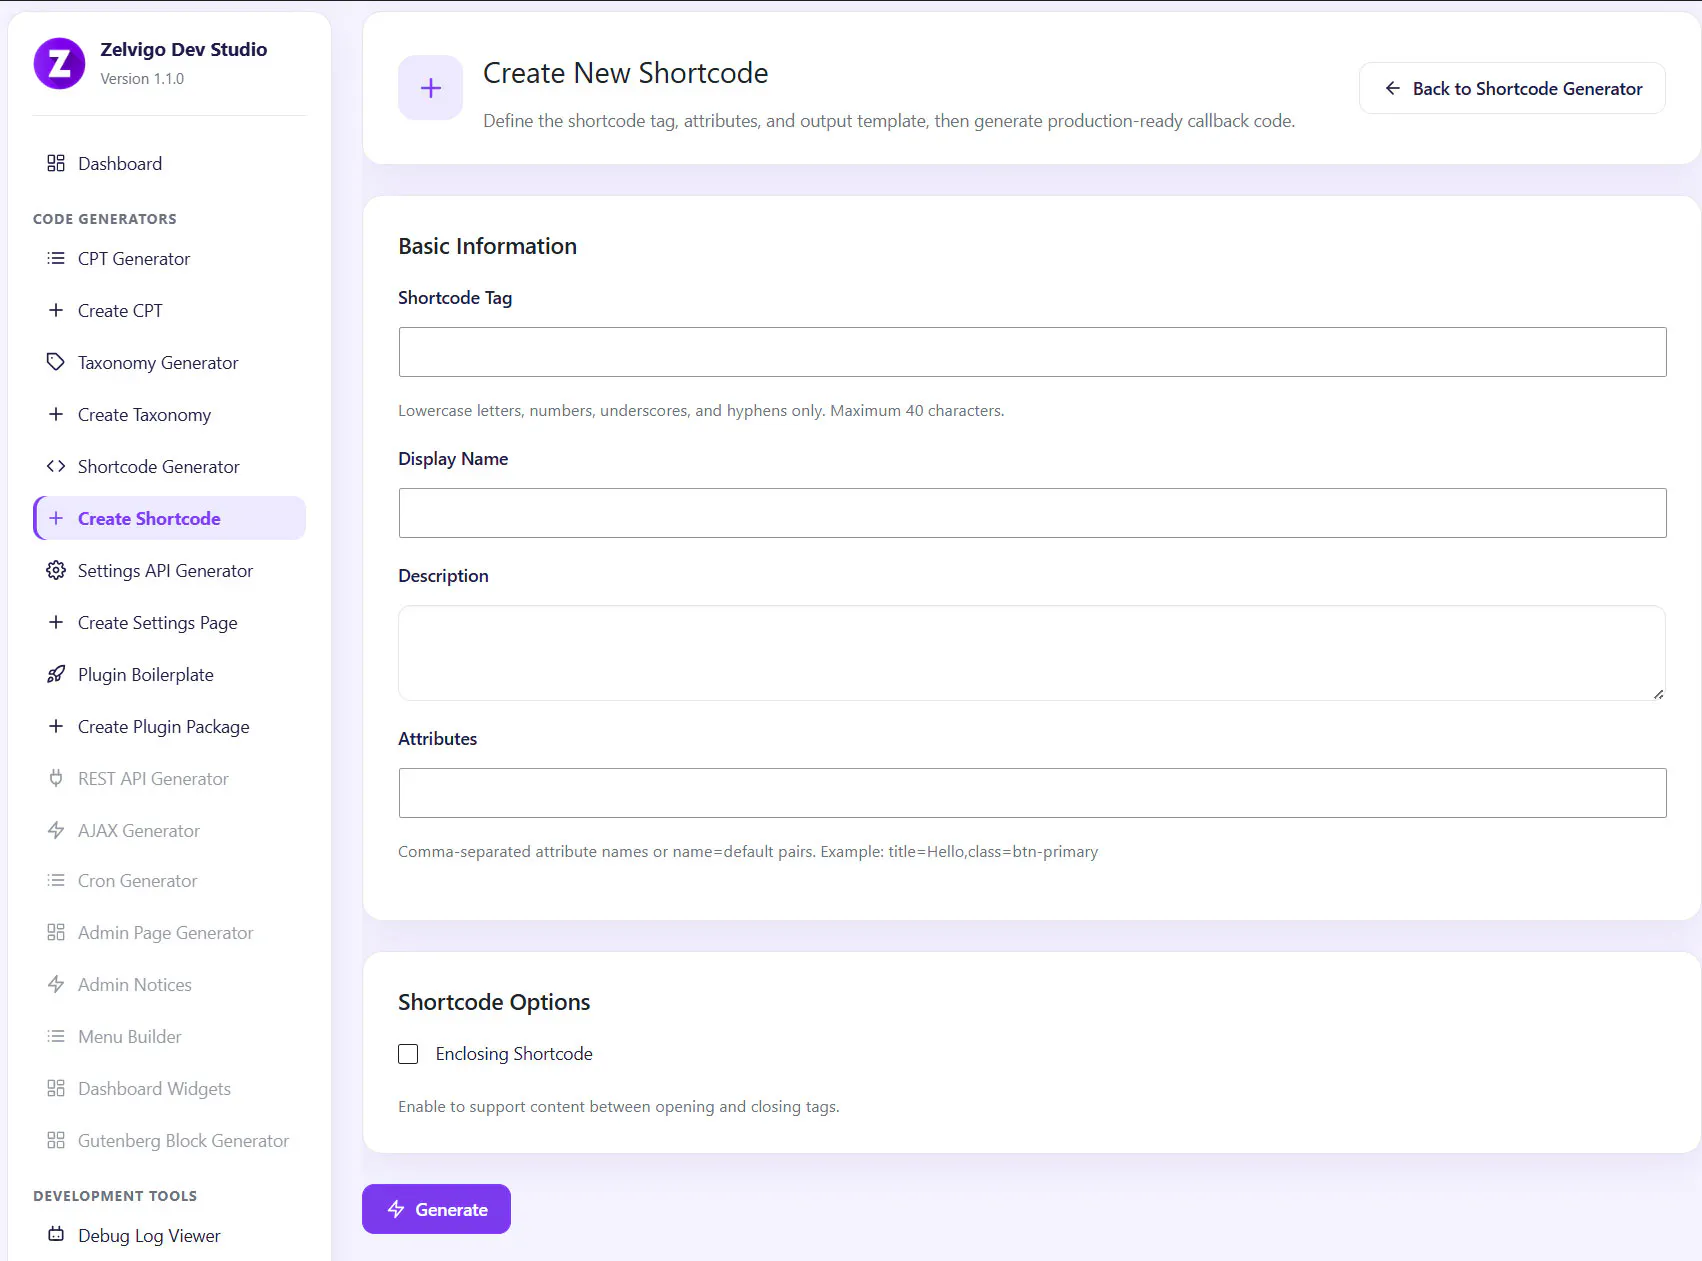The width and height of the screenshot is (1702, 1261).
Task: Click the REST API Generator plug icon
Action: coord(56,778)
